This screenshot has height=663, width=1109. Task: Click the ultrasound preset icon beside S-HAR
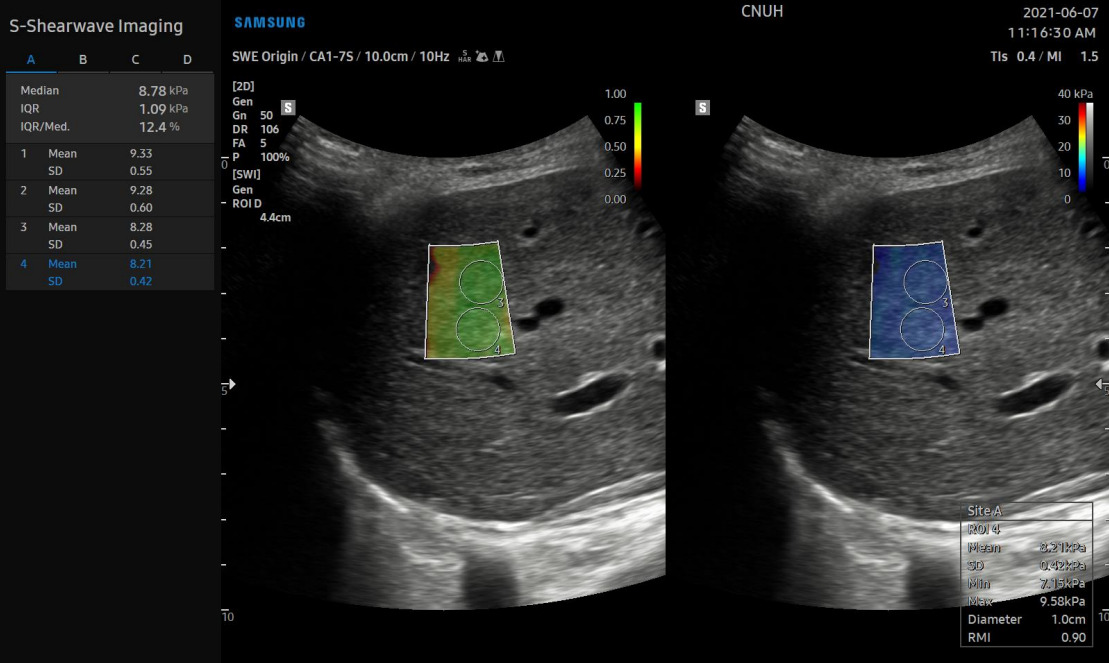coord(481,57)
